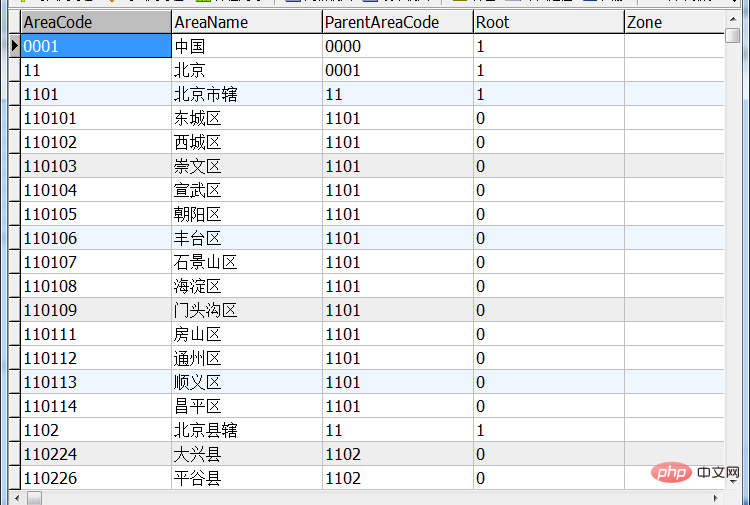
Task: Select the cell containing 110106
Action: [96, 238]
